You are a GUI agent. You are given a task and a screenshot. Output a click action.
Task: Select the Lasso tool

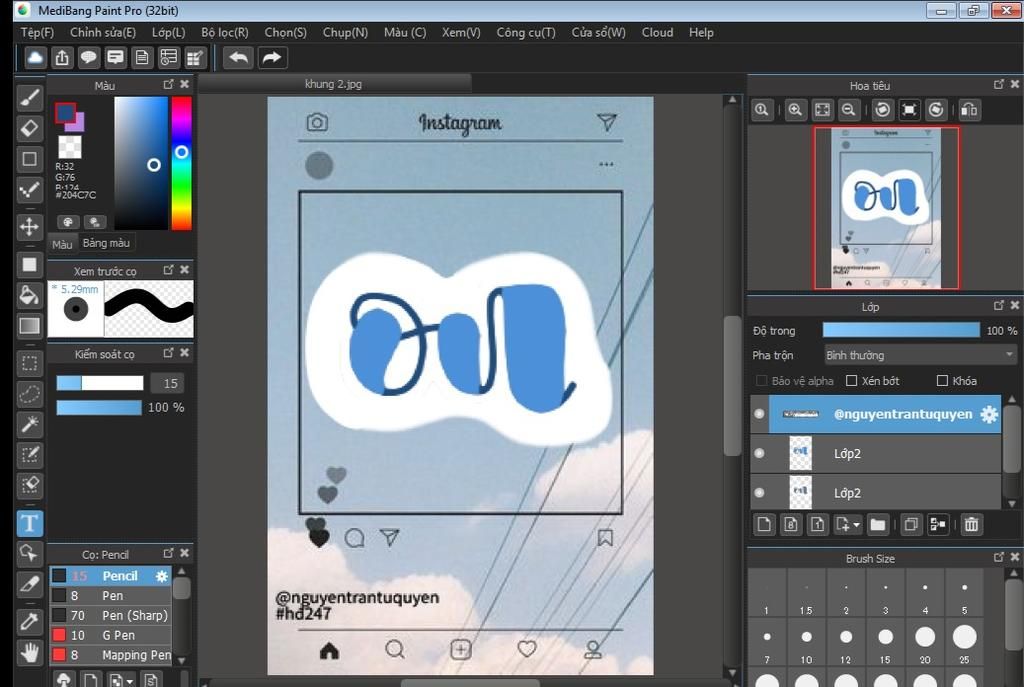tap(29, 394)
